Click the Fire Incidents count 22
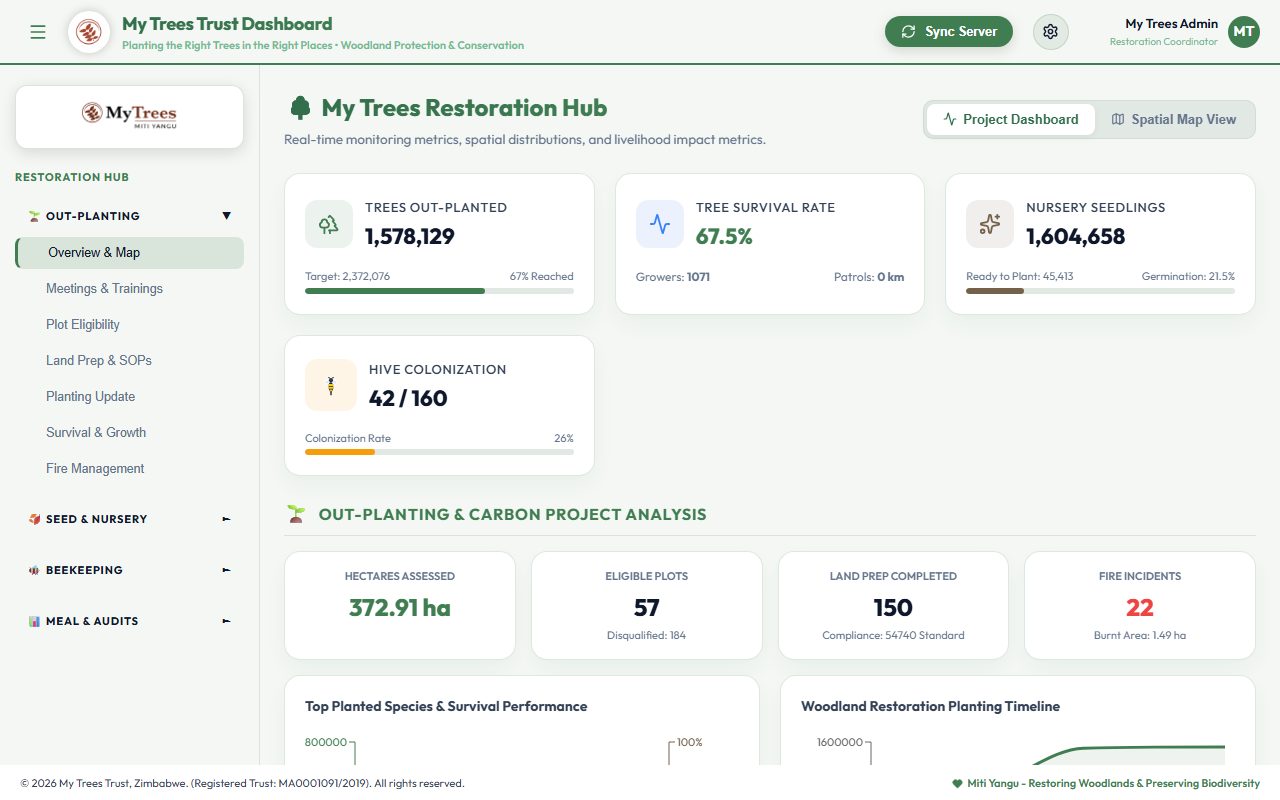This screenshot has height=800, width=1280. point(1140,608)
